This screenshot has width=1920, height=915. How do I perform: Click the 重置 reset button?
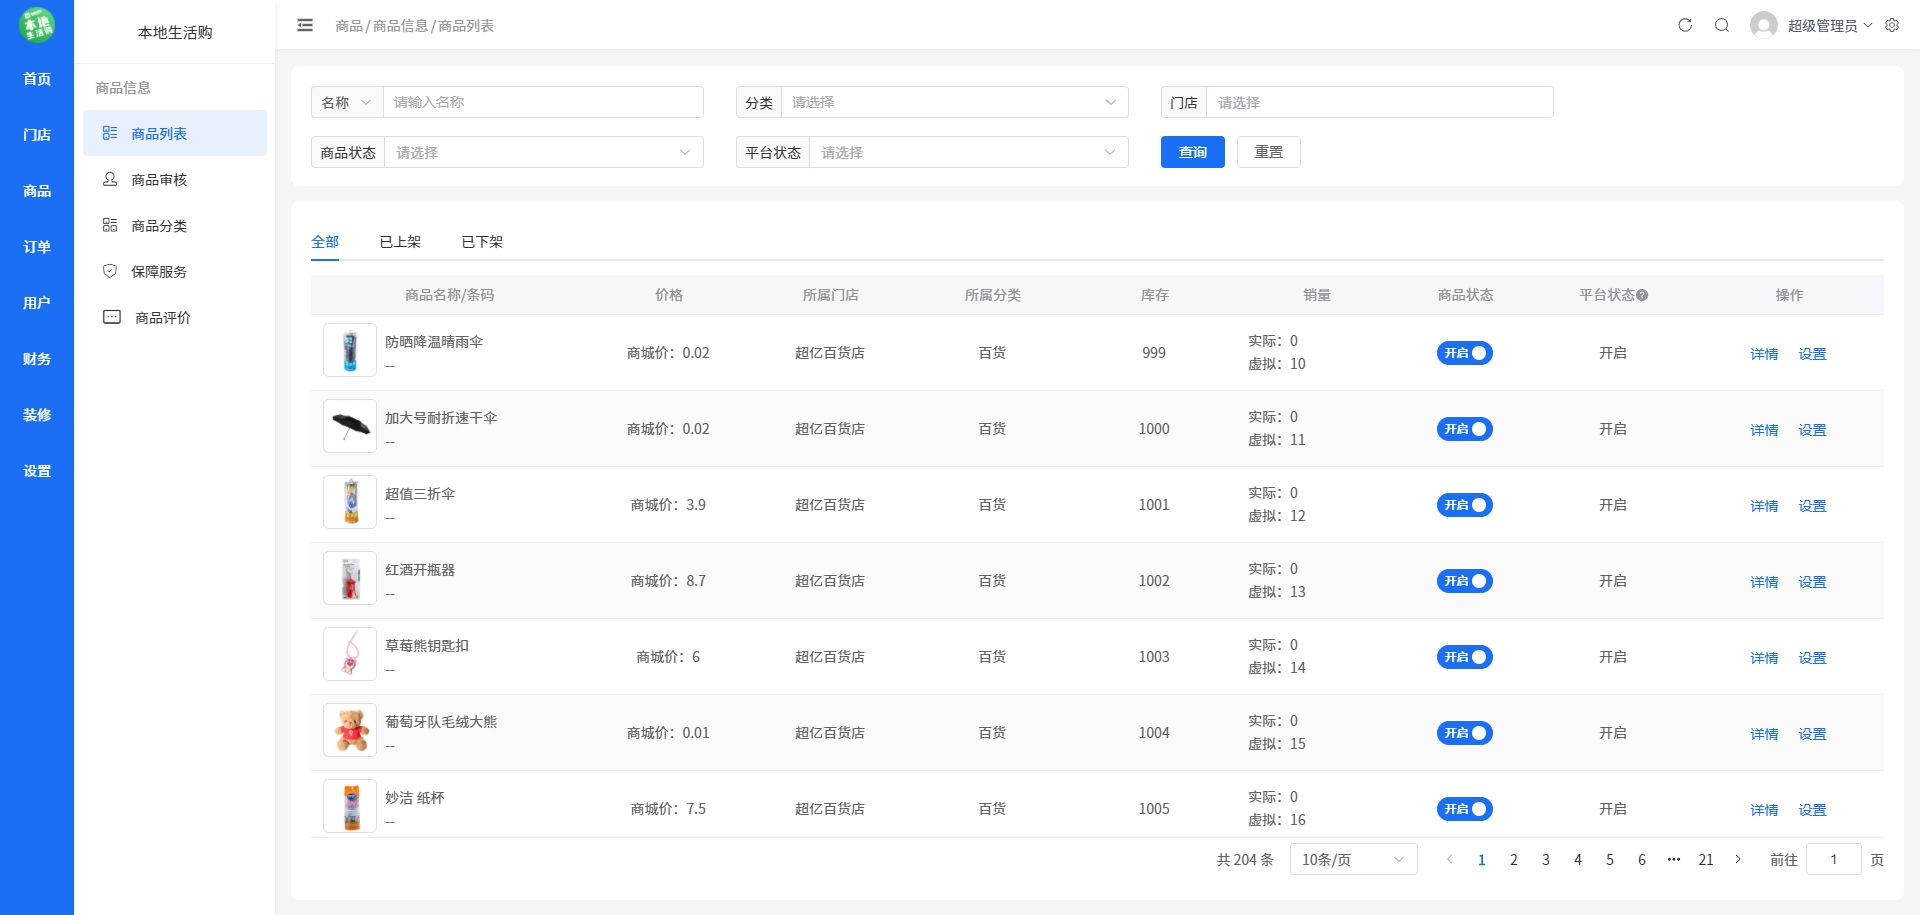click(1269, 152)
